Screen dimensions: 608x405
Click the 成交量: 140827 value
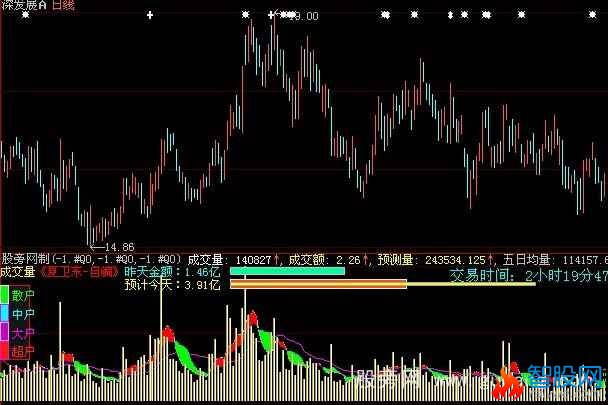[230, 260]
